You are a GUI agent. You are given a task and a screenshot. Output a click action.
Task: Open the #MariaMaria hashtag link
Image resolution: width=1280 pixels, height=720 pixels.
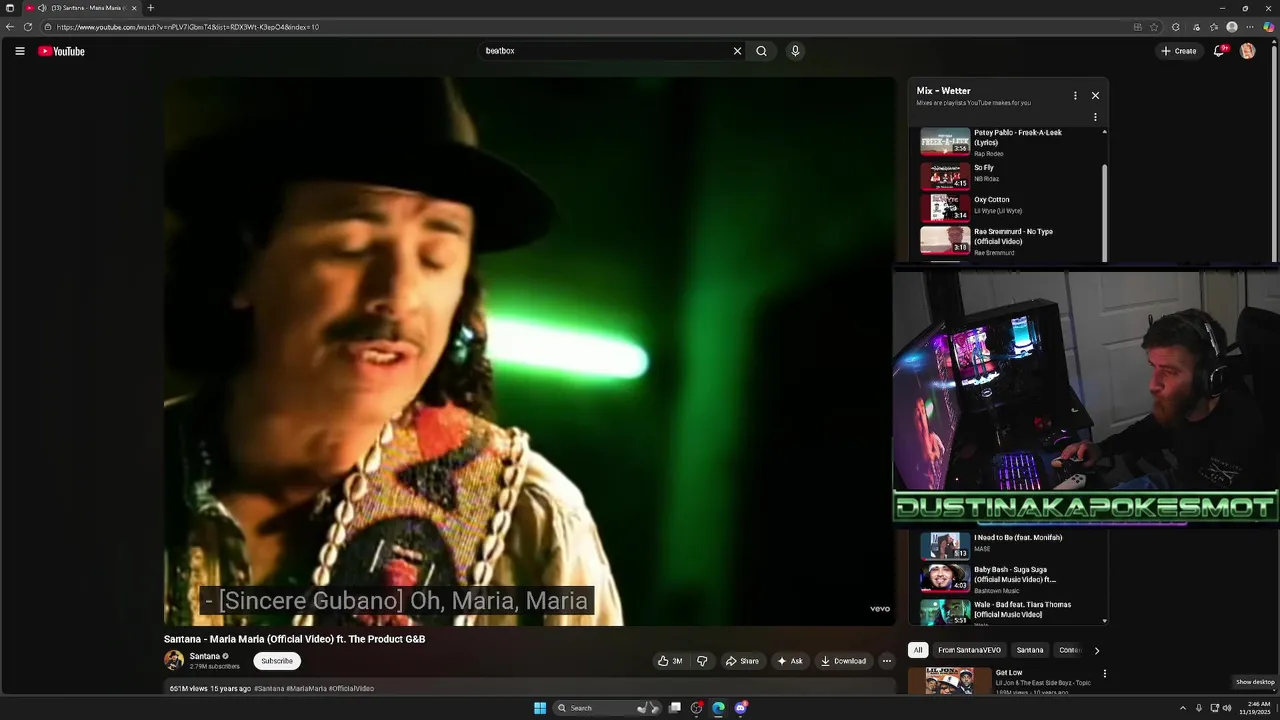point(307,689)
